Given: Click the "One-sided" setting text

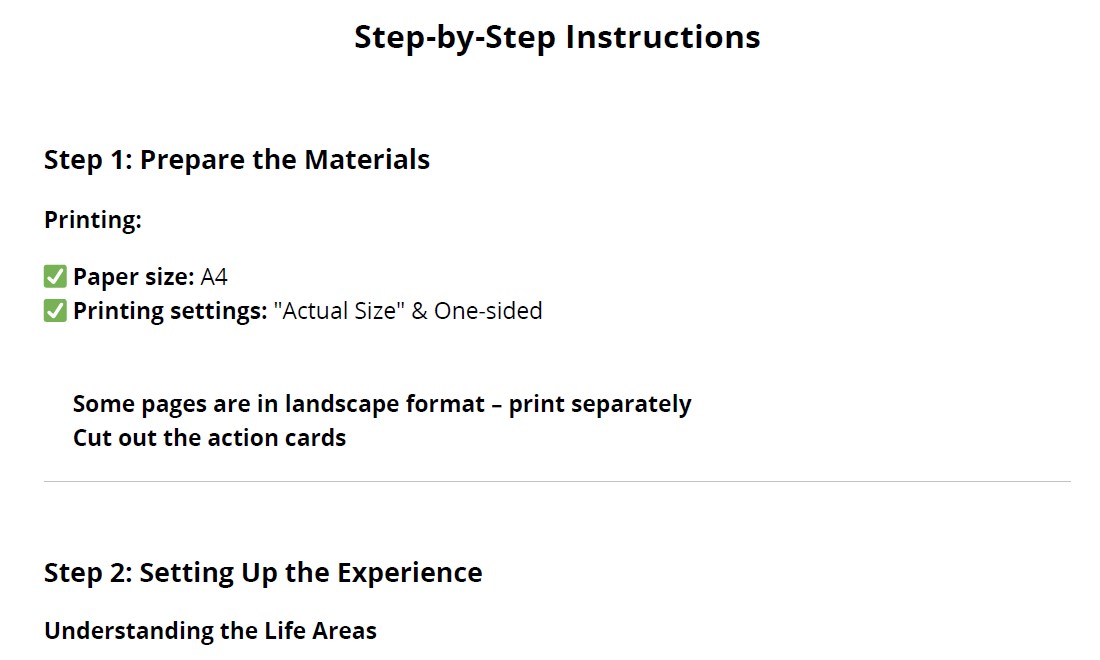Looking at the screenshot, I should pos(488,311).
